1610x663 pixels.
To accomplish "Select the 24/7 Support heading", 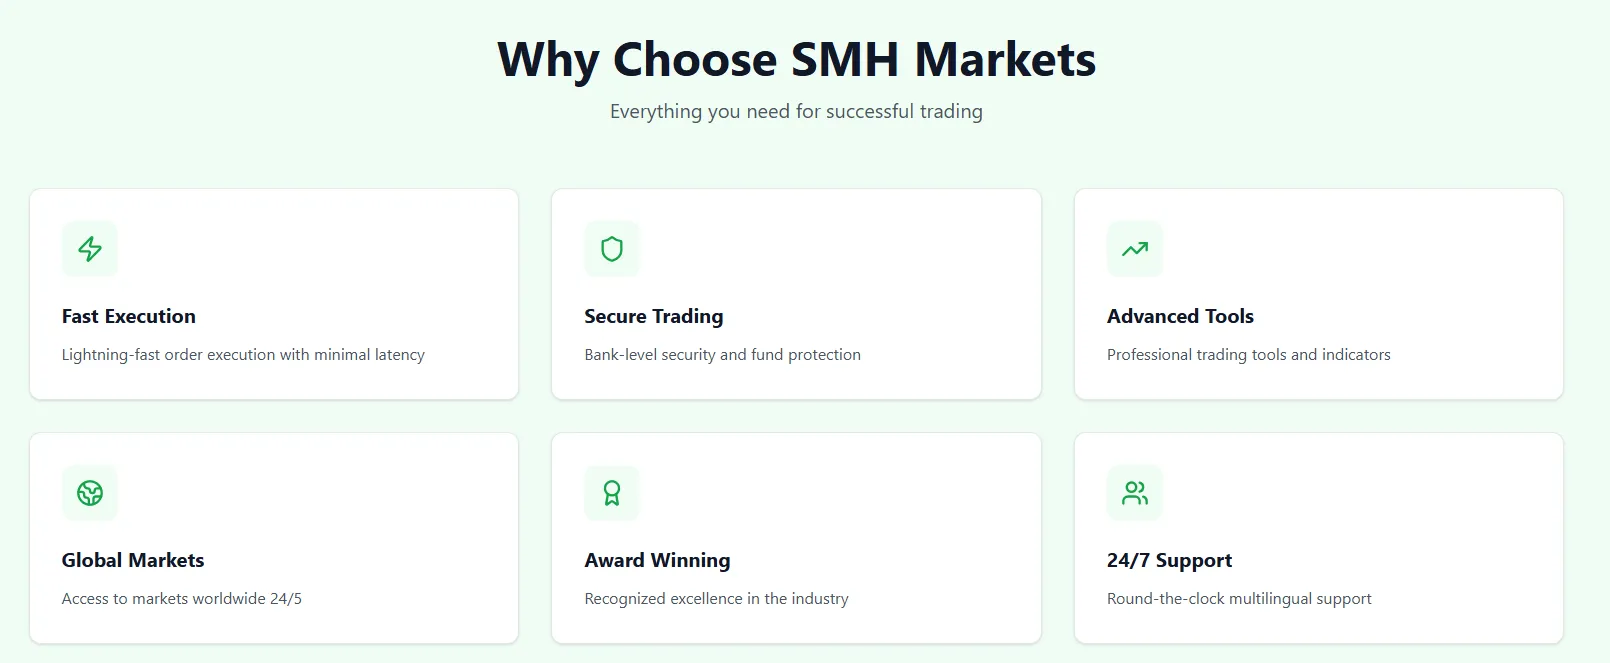I will click(x=1169, y=560).
